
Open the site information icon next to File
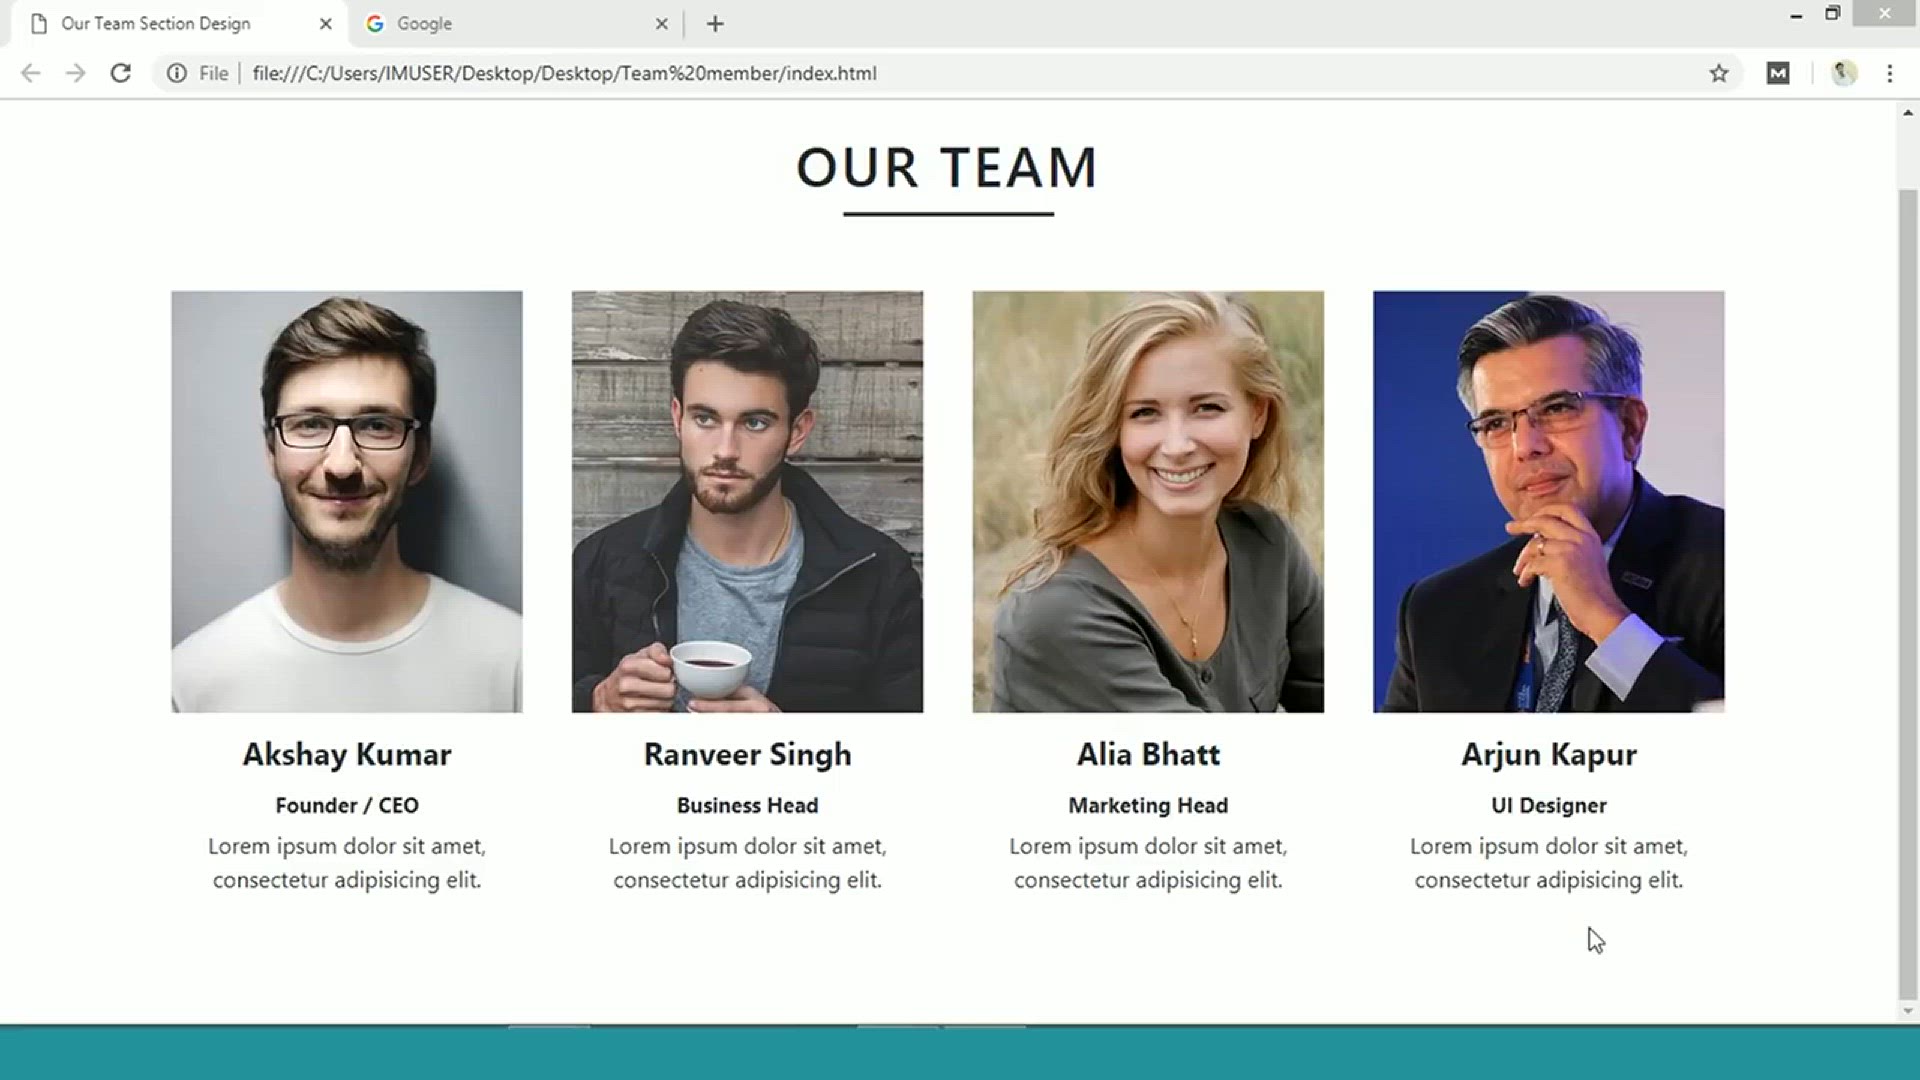point(176,73)
